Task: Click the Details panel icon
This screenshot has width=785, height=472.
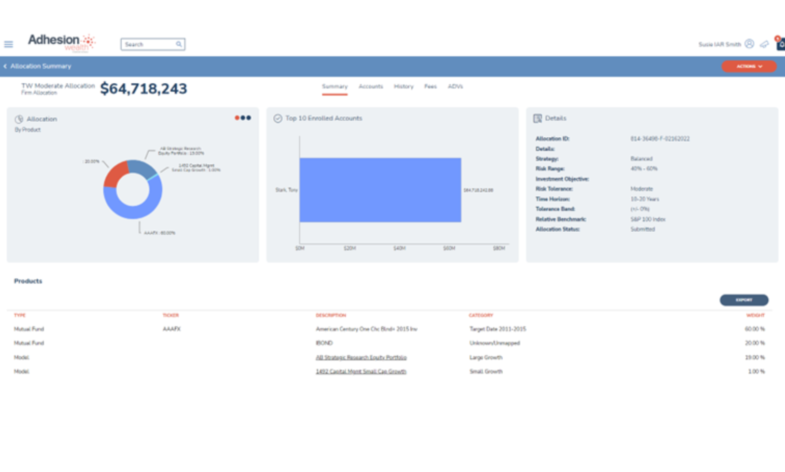Action: (x=538, y=118)
